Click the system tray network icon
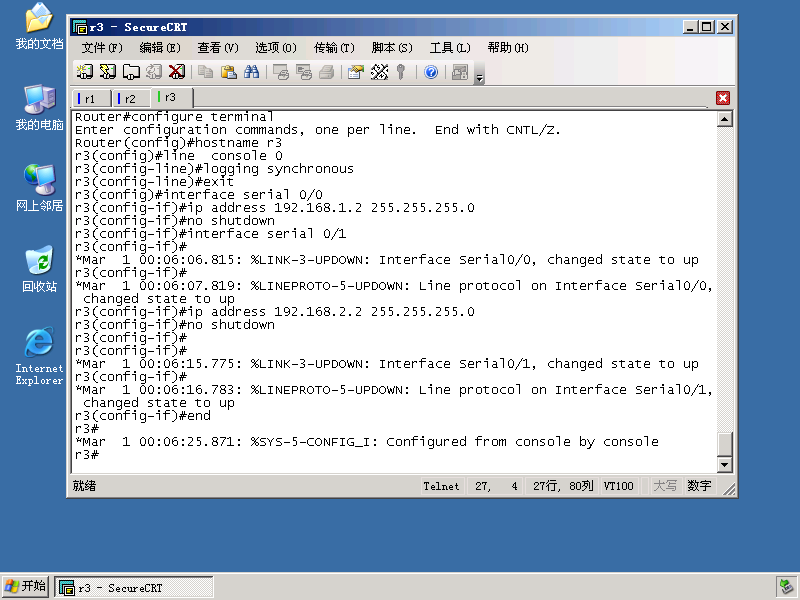The image size is (800, 600). tap(786, 587)
